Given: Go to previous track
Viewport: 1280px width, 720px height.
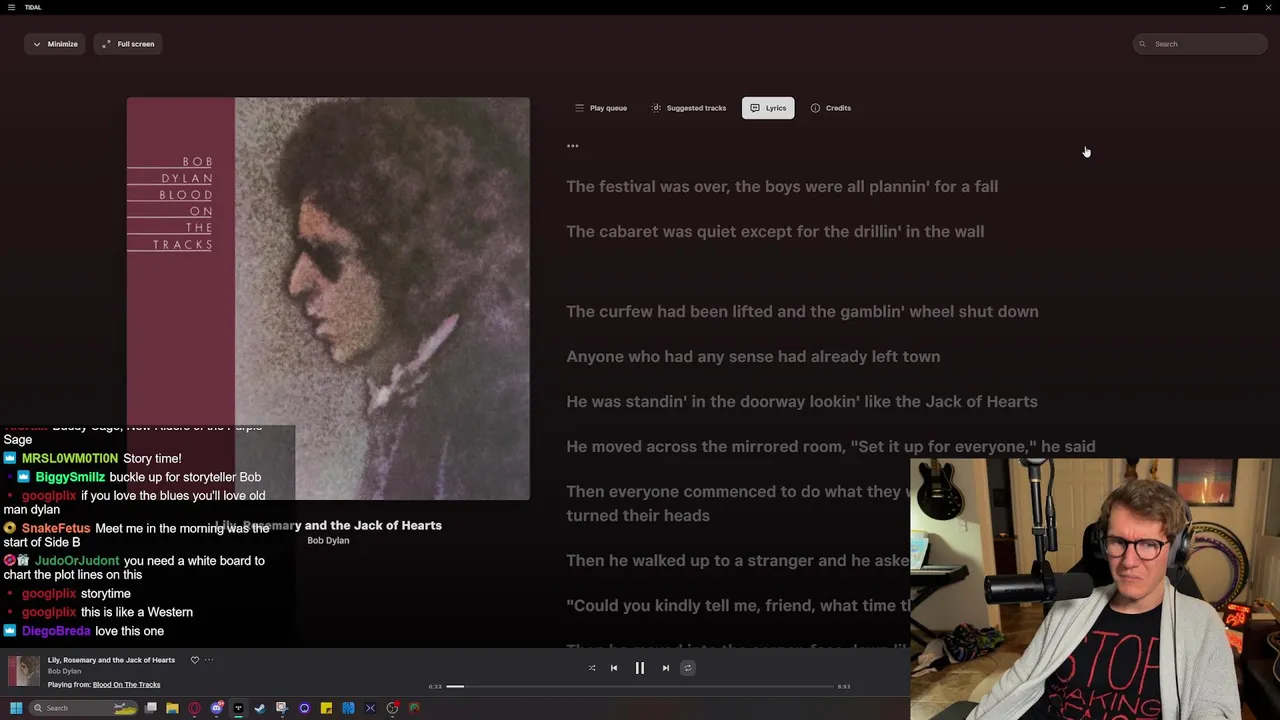Looking at the screenshot, I should 614,668.
